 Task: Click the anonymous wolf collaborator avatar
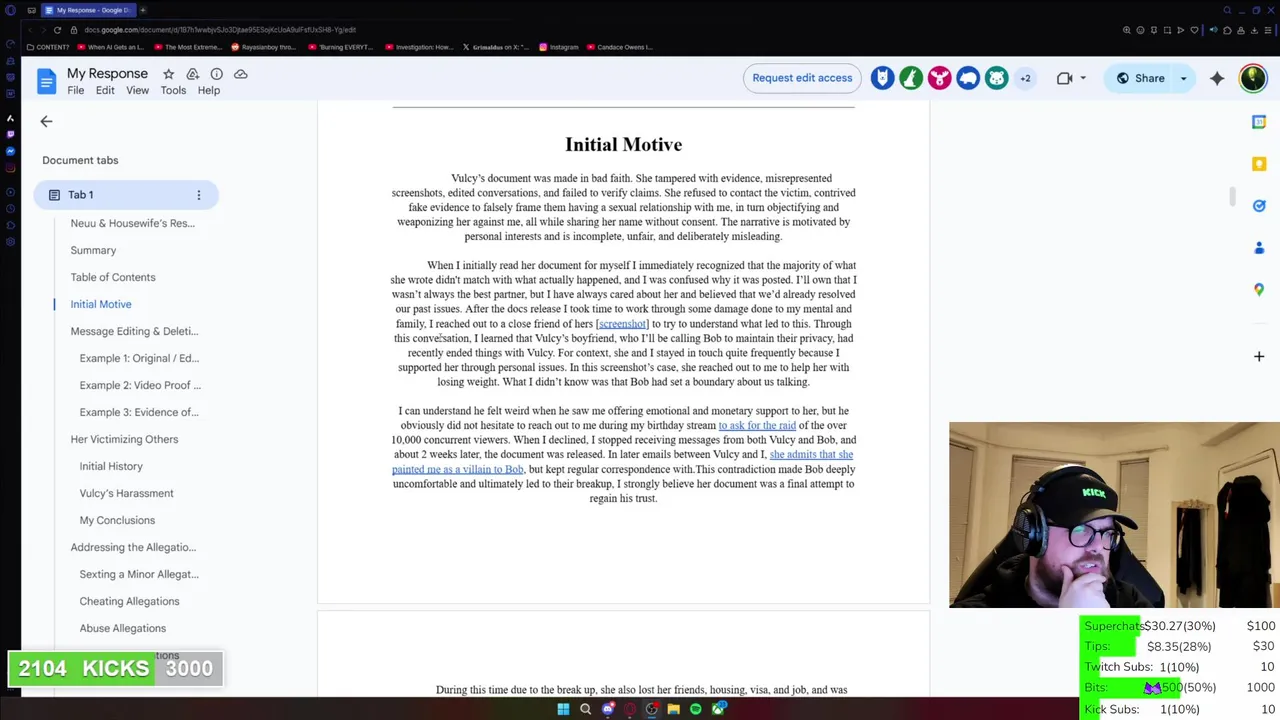(x=882, y=78)
